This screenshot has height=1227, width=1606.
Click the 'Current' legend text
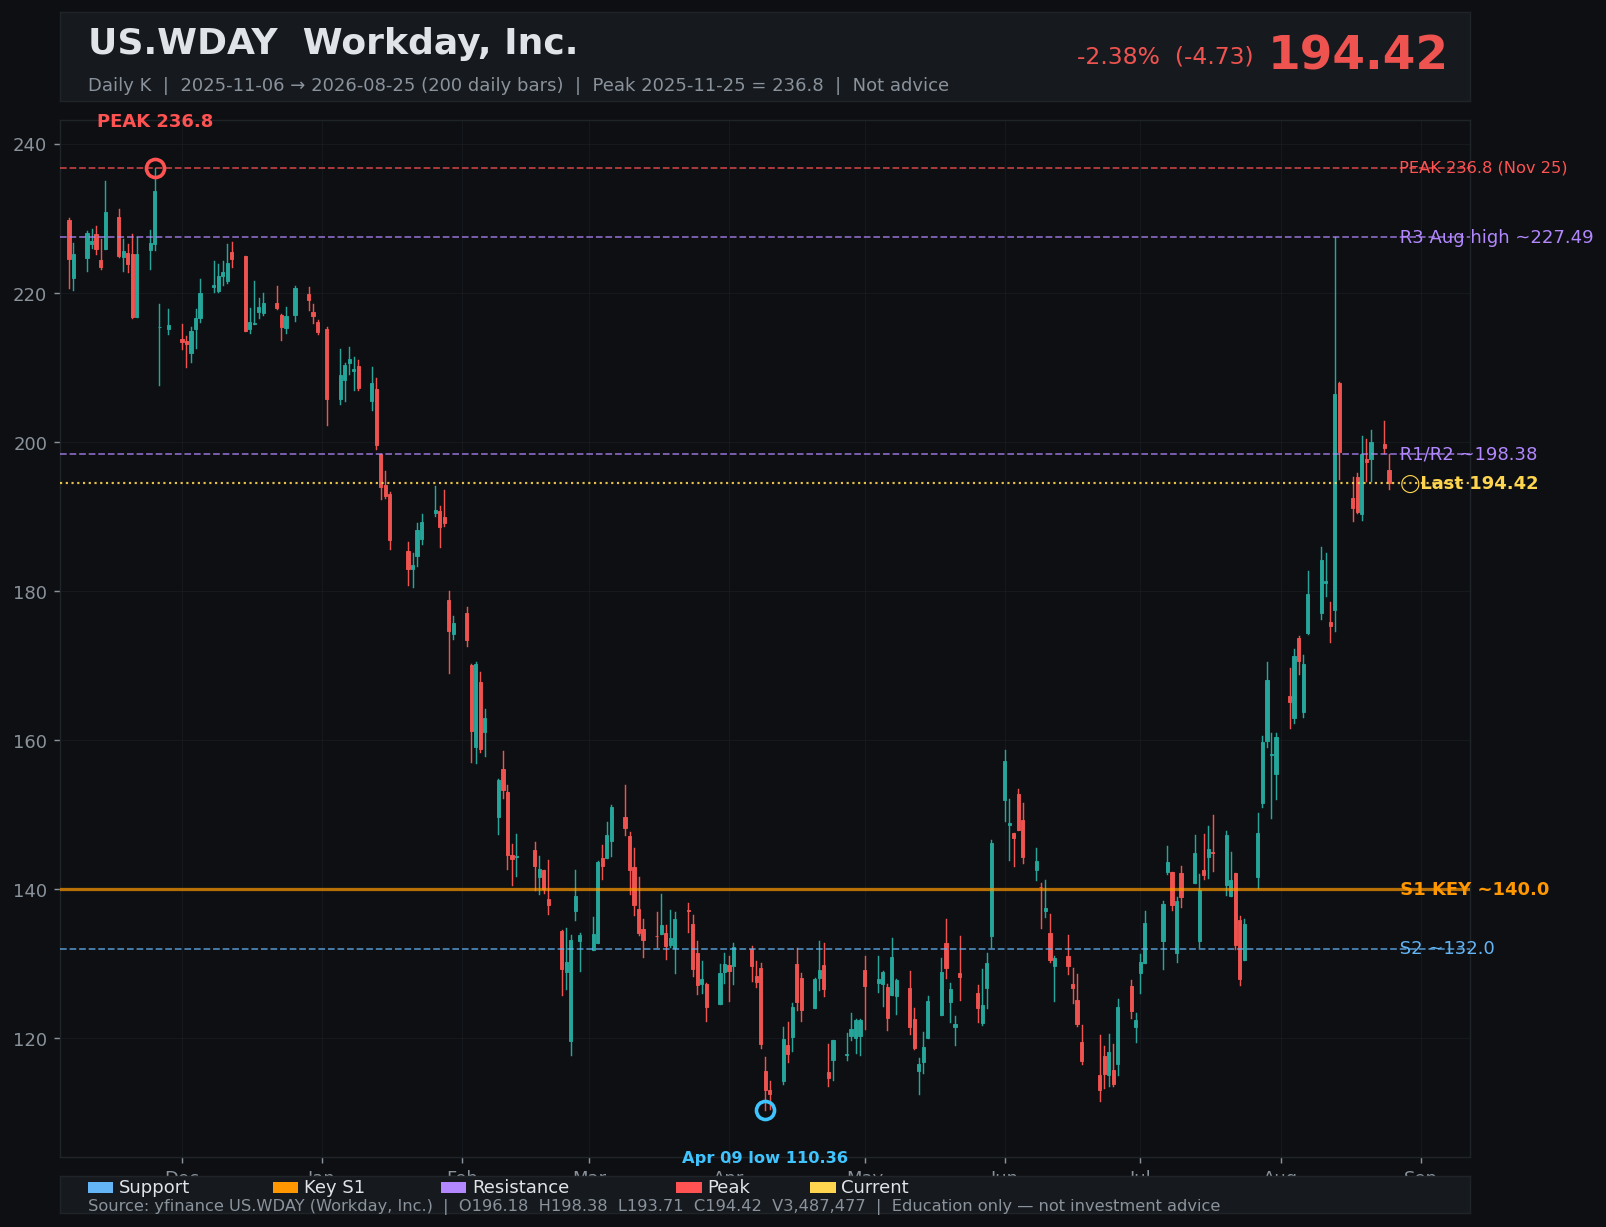(x=875, y=1187)
